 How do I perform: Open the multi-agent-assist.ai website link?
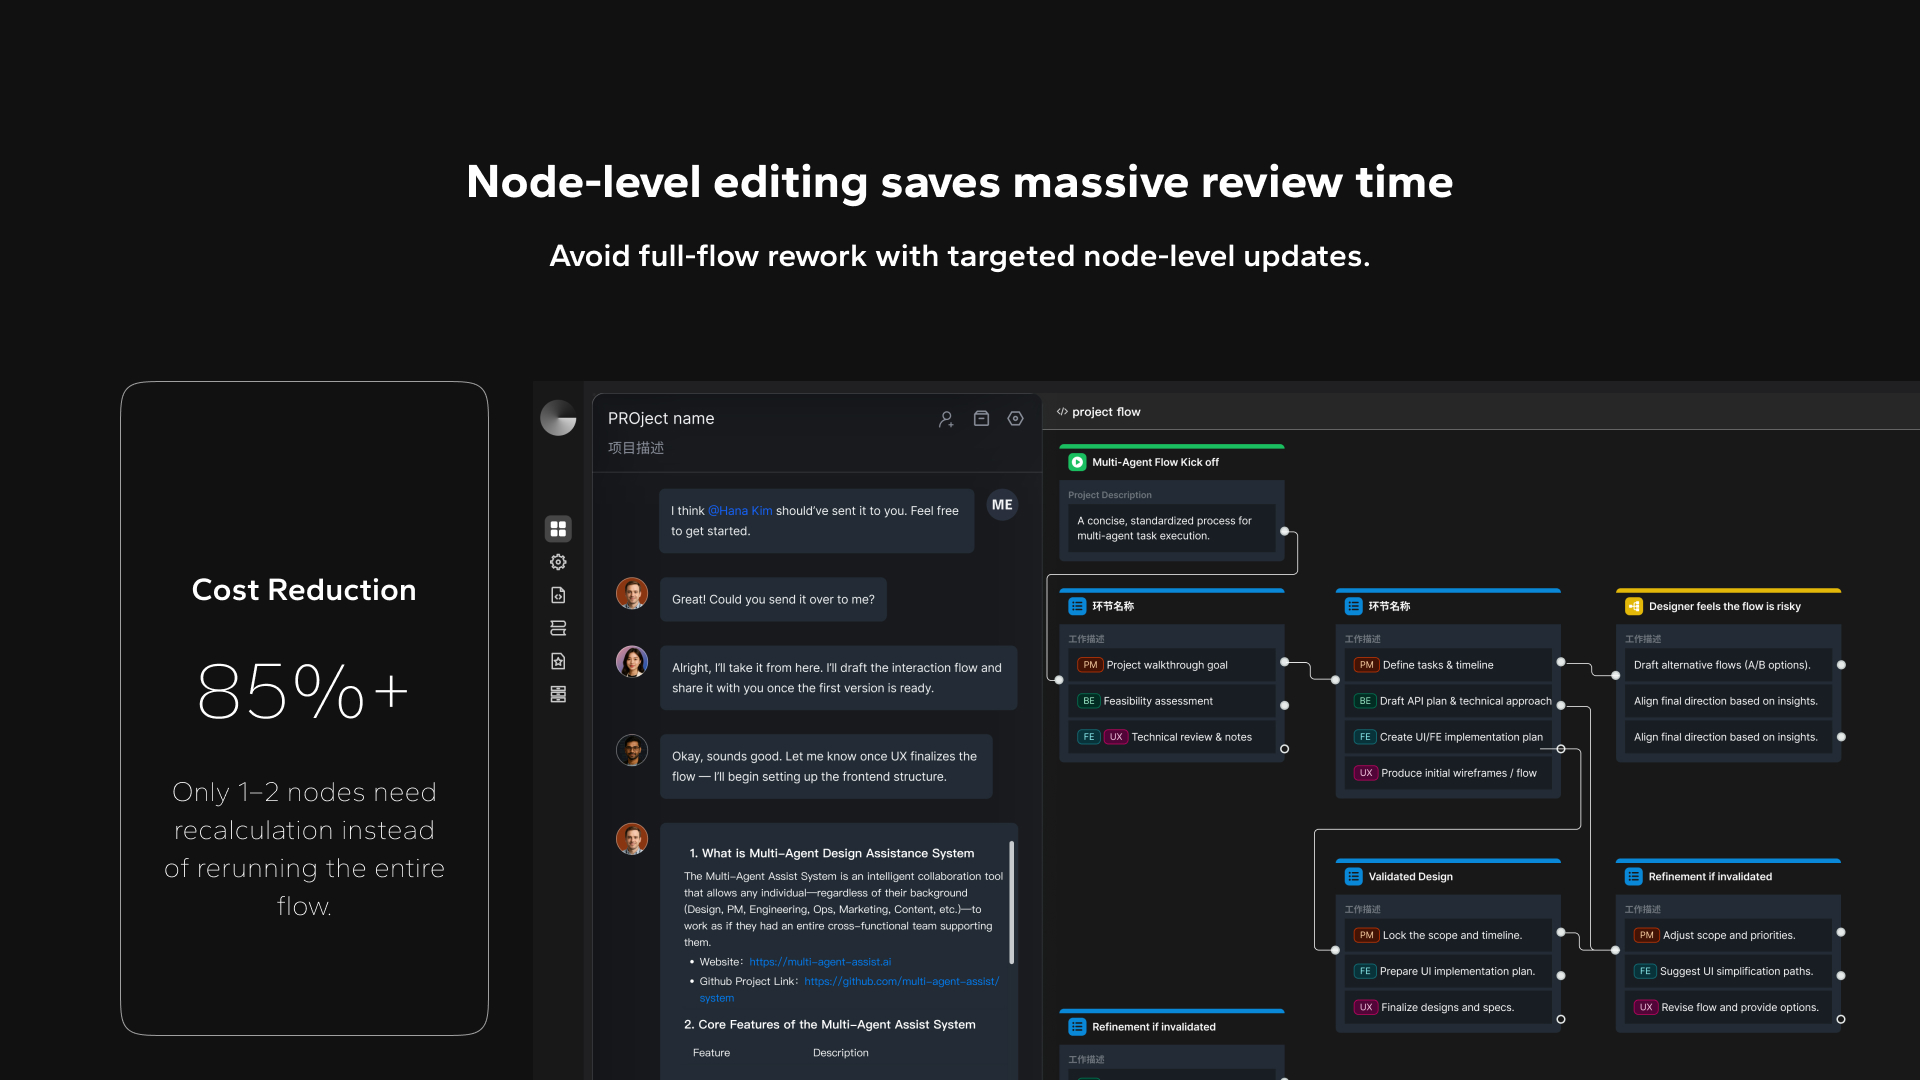tap(819, 962)
